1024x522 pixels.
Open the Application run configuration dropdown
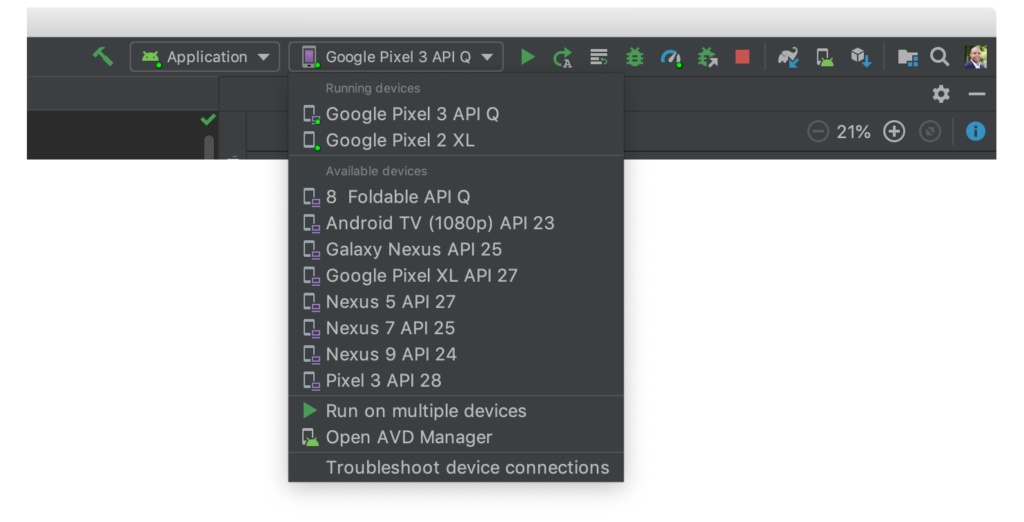[205, 57]
